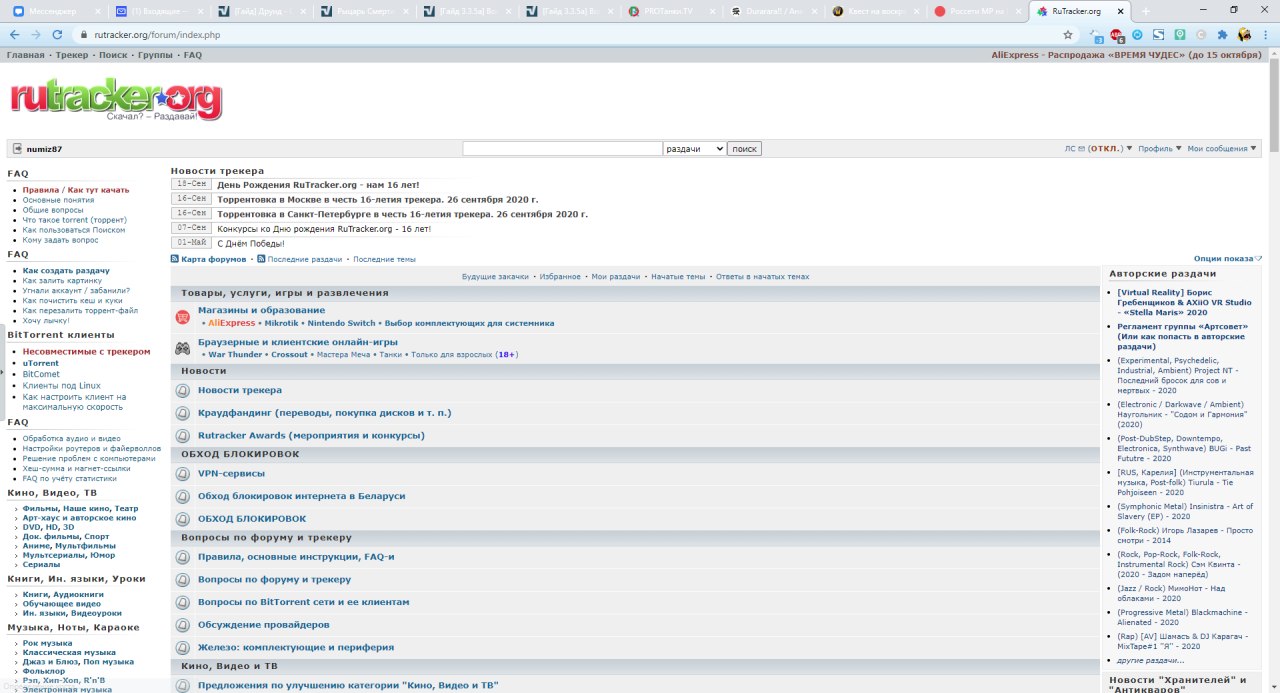Screen dimensions: 1280x693
Task: Open the Группы menu item
Action: 155,55
